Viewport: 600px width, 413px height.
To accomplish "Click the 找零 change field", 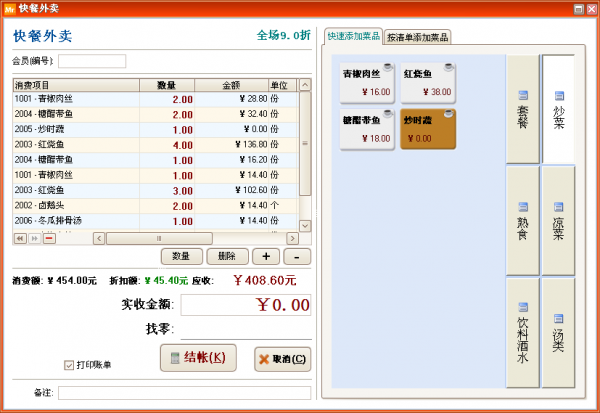I will click(x=246, y=329).
